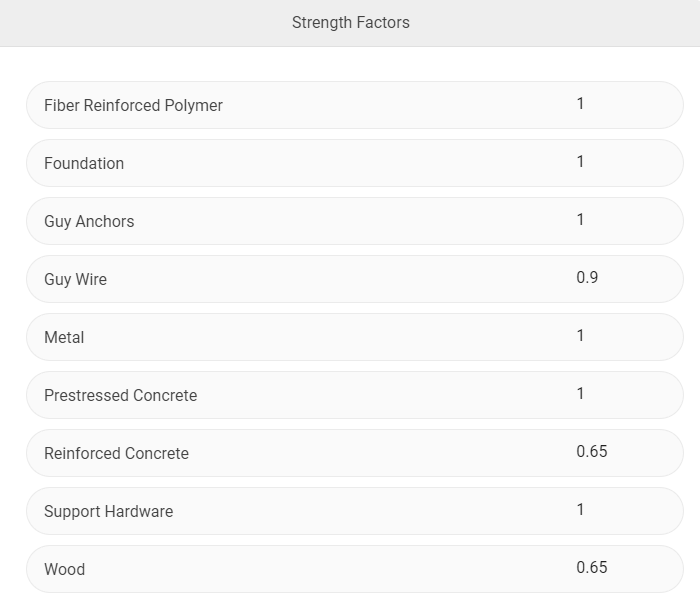Click the Reinforced Concrete 0.65 value
The width and height of the screenshot is (700, 602).
click(x=592, y=452)
